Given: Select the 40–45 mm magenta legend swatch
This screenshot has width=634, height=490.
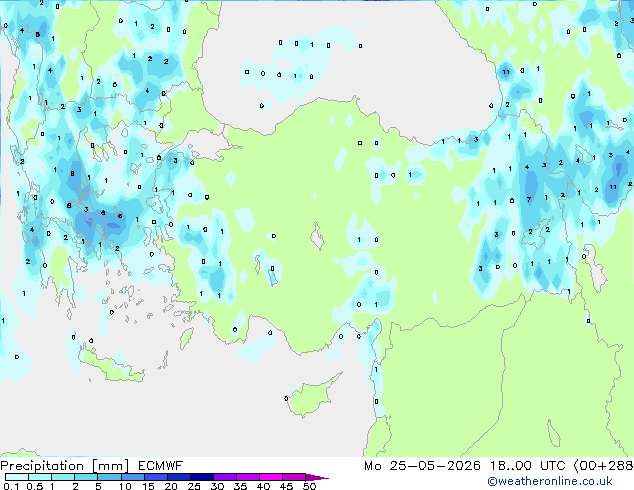Looking at the screenshot, I should (x=271, y=477).
